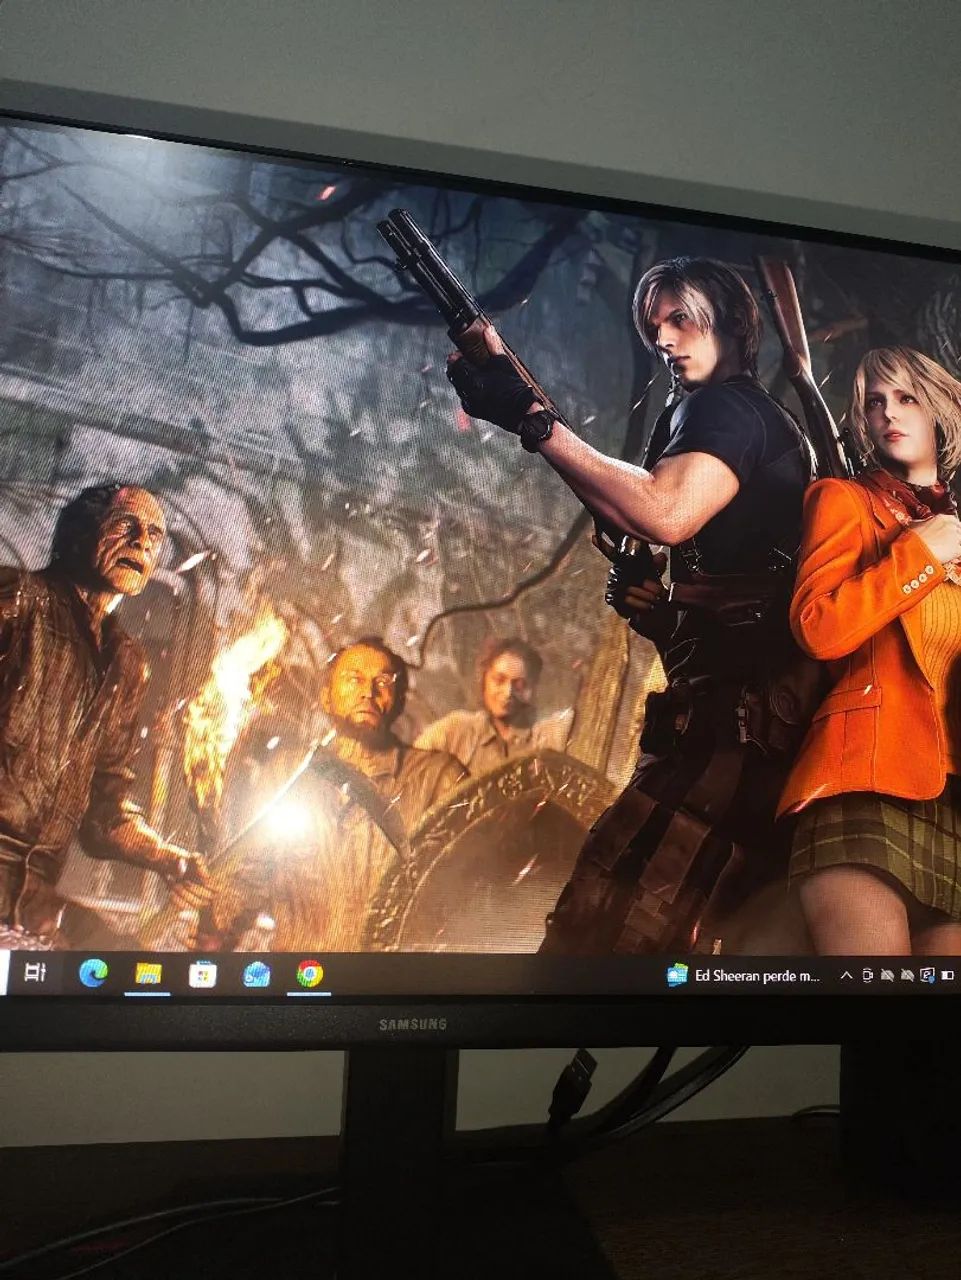Screen dimensions: 961x1280
Task: Launch Microsoft Edge from the taskbar
Action: click(x=93, y=972)
